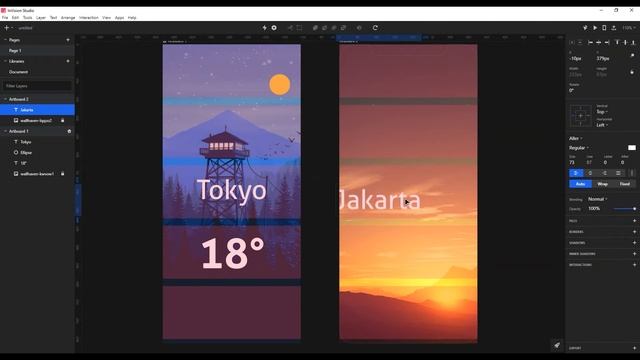
Task: Click the preview play button
Action: (x=595, y=28)
